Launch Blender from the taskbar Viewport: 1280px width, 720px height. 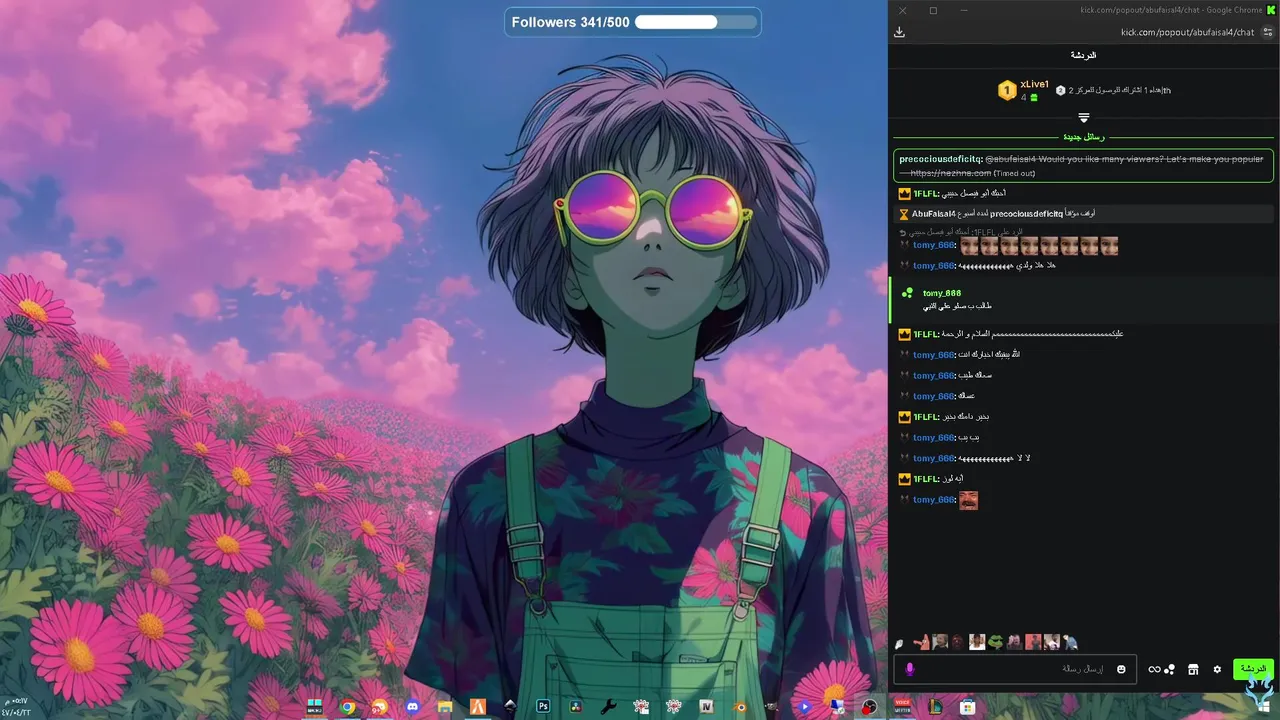point(741,706)
